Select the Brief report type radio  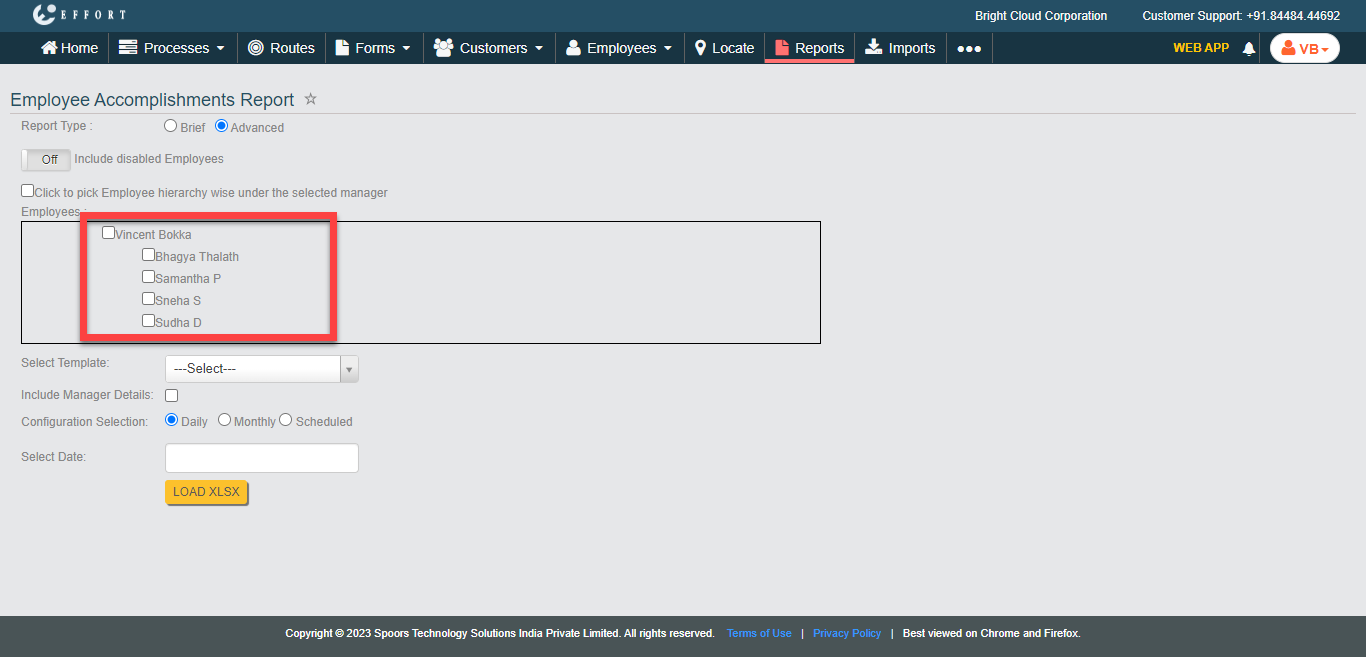click(x=171, y=126)
